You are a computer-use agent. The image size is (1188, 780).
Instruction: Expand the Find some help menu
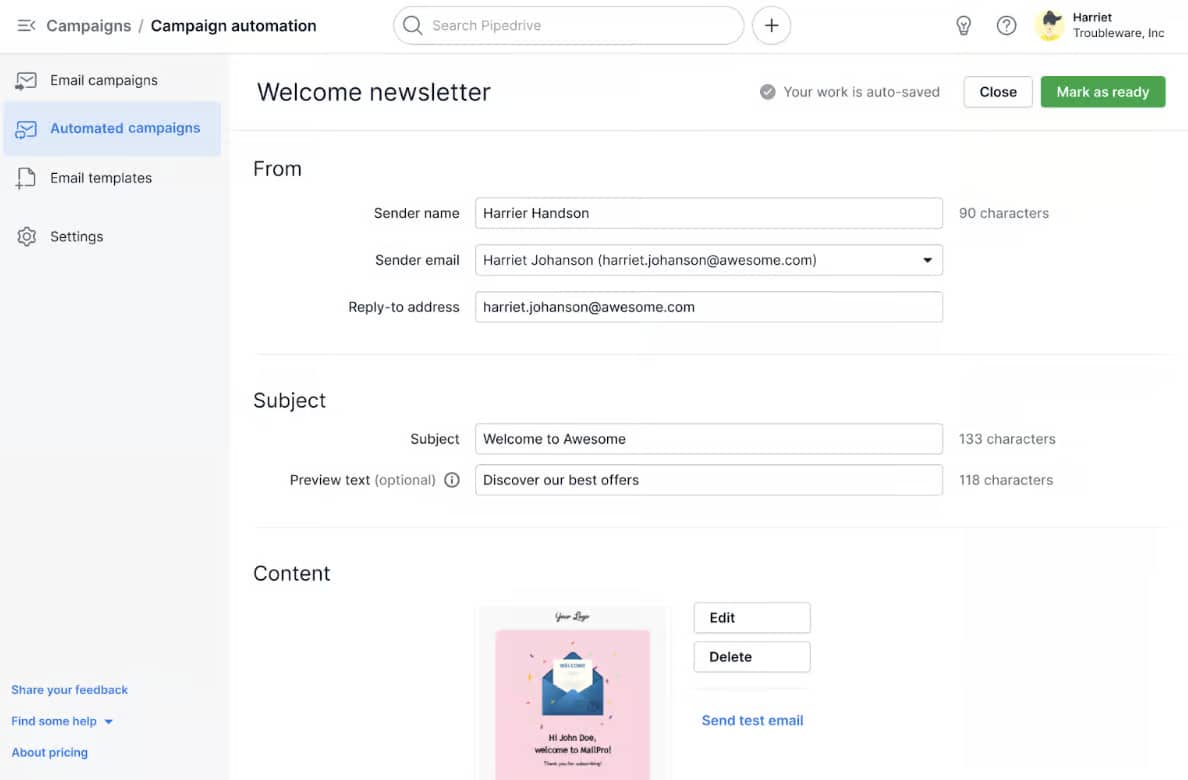pos(62,721)
